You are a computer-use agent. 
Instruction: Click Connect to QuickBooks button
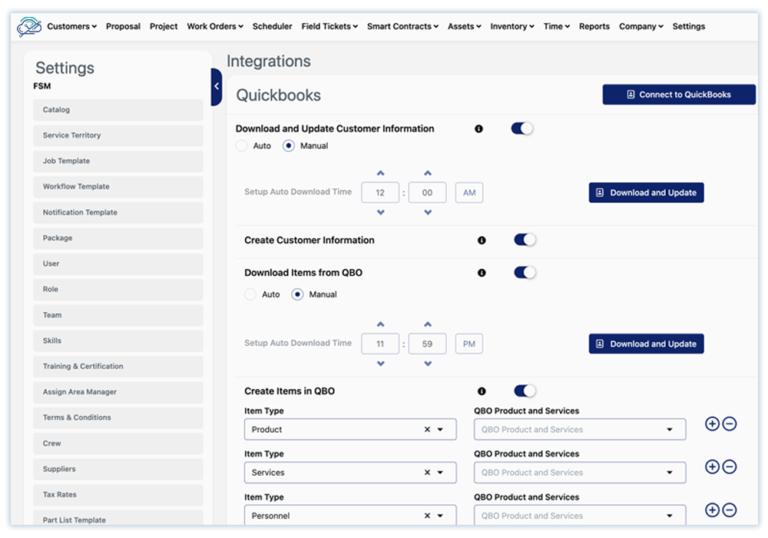(679, 95)
